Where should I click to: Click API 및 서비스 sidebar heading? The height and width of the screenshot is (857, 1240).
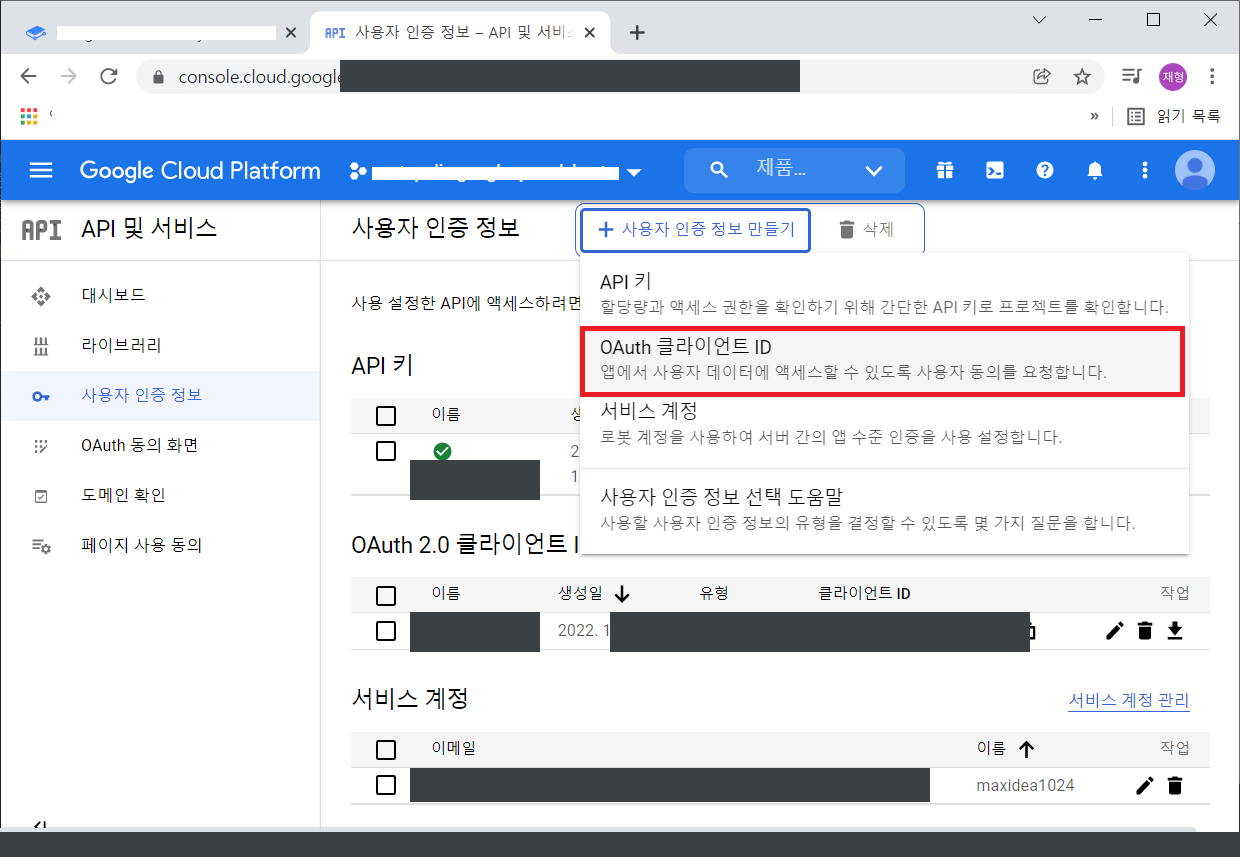point(149,229)
